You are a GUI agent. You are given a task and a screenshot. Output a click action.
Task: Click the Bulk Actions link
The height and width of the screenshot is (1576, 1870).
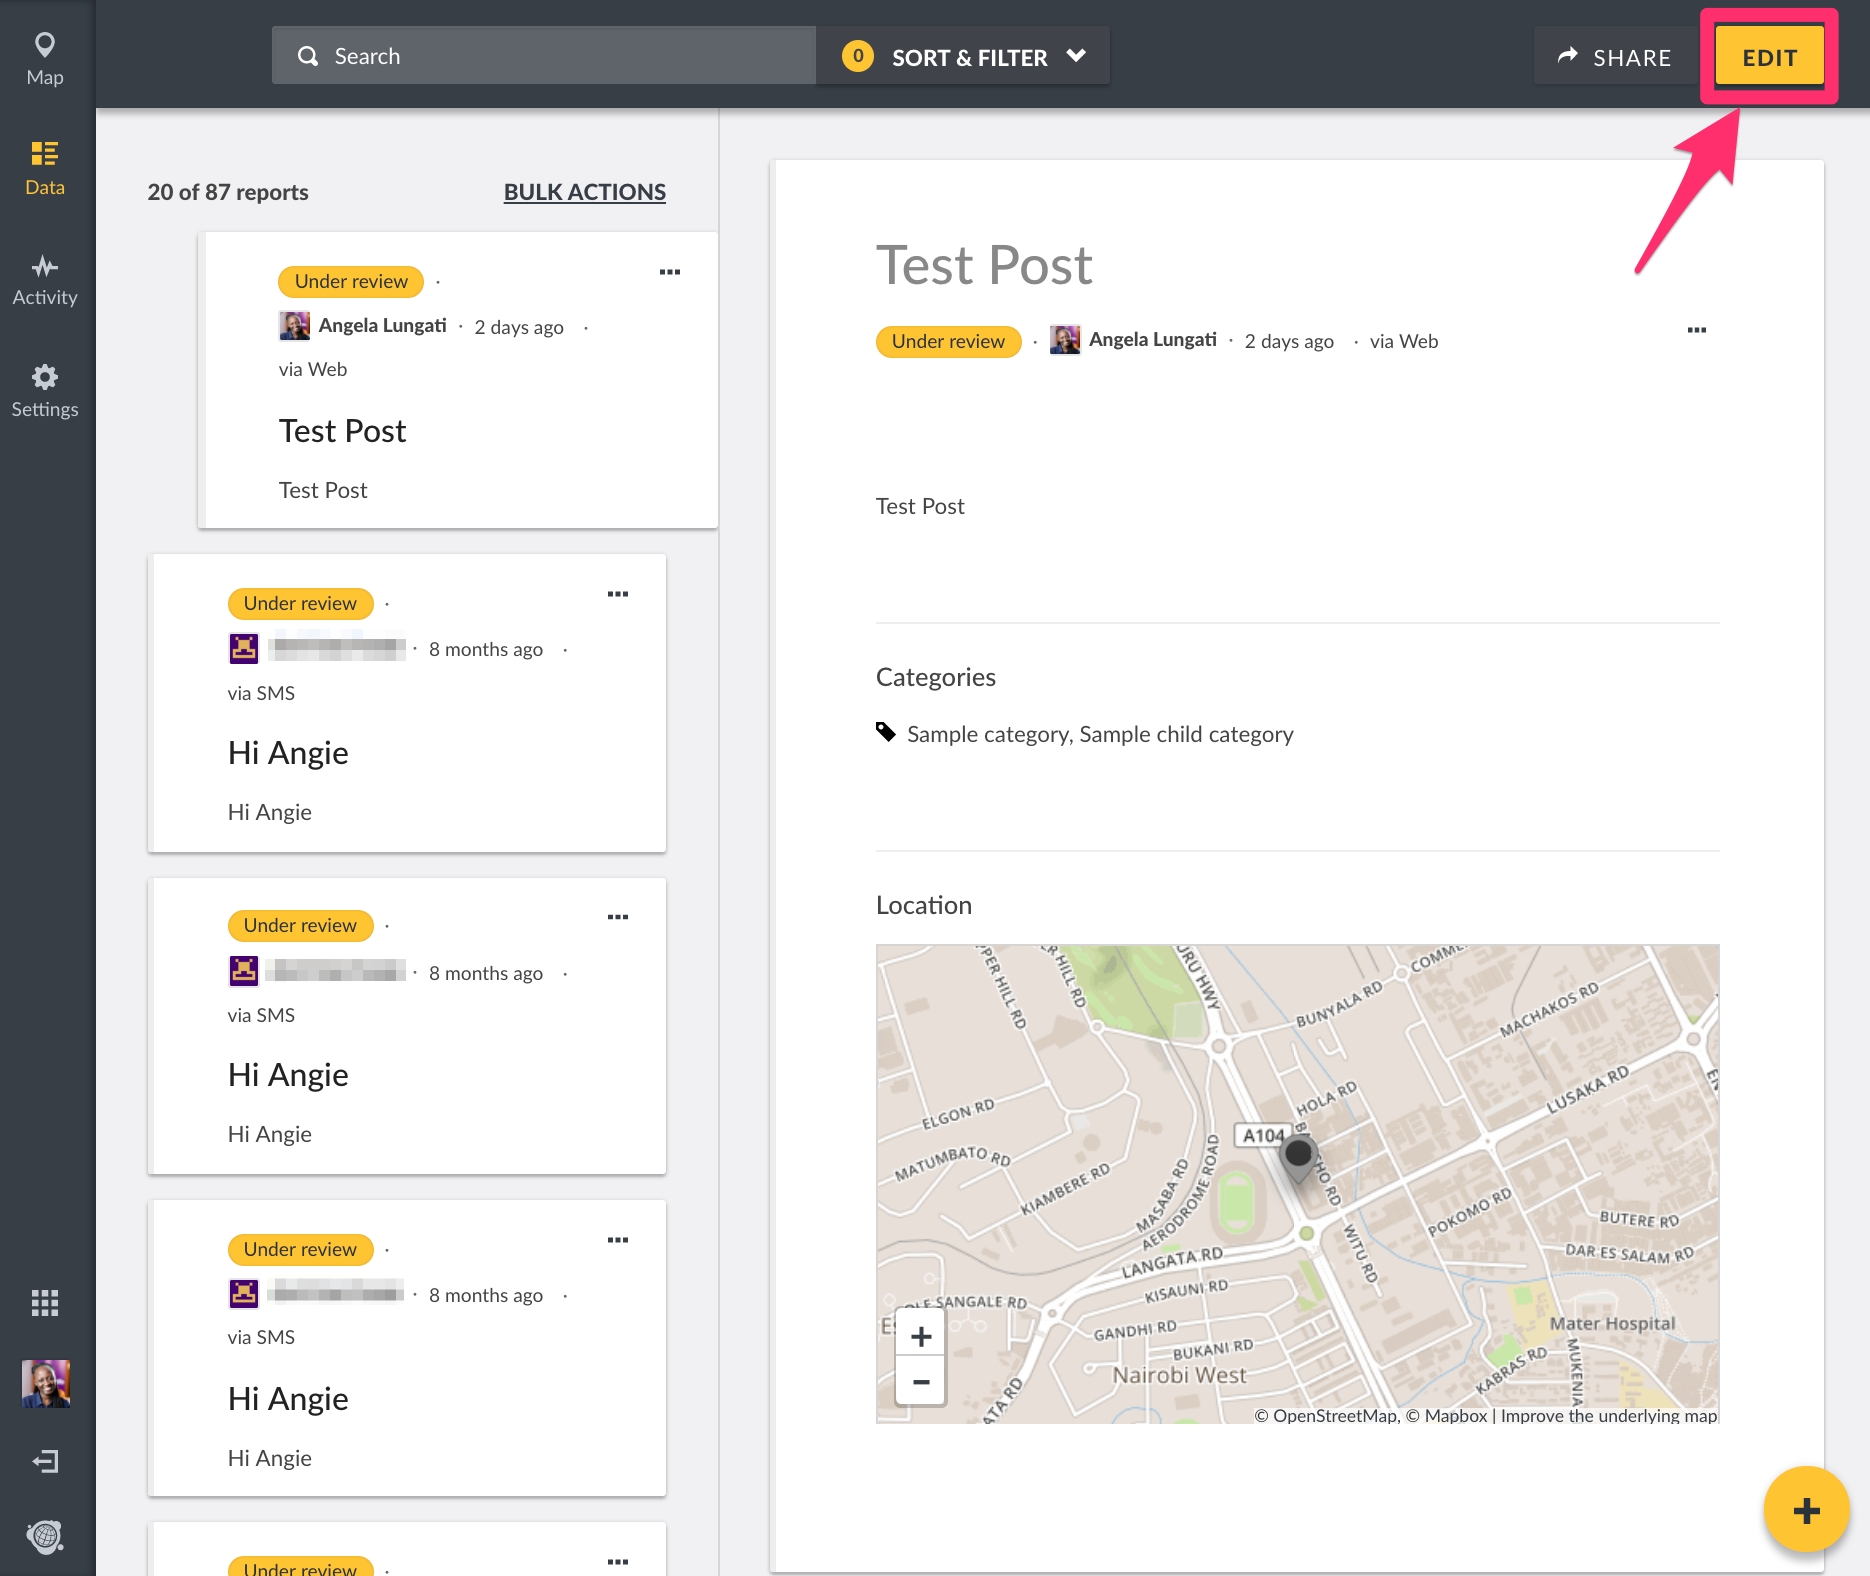[x=584, y=192]
